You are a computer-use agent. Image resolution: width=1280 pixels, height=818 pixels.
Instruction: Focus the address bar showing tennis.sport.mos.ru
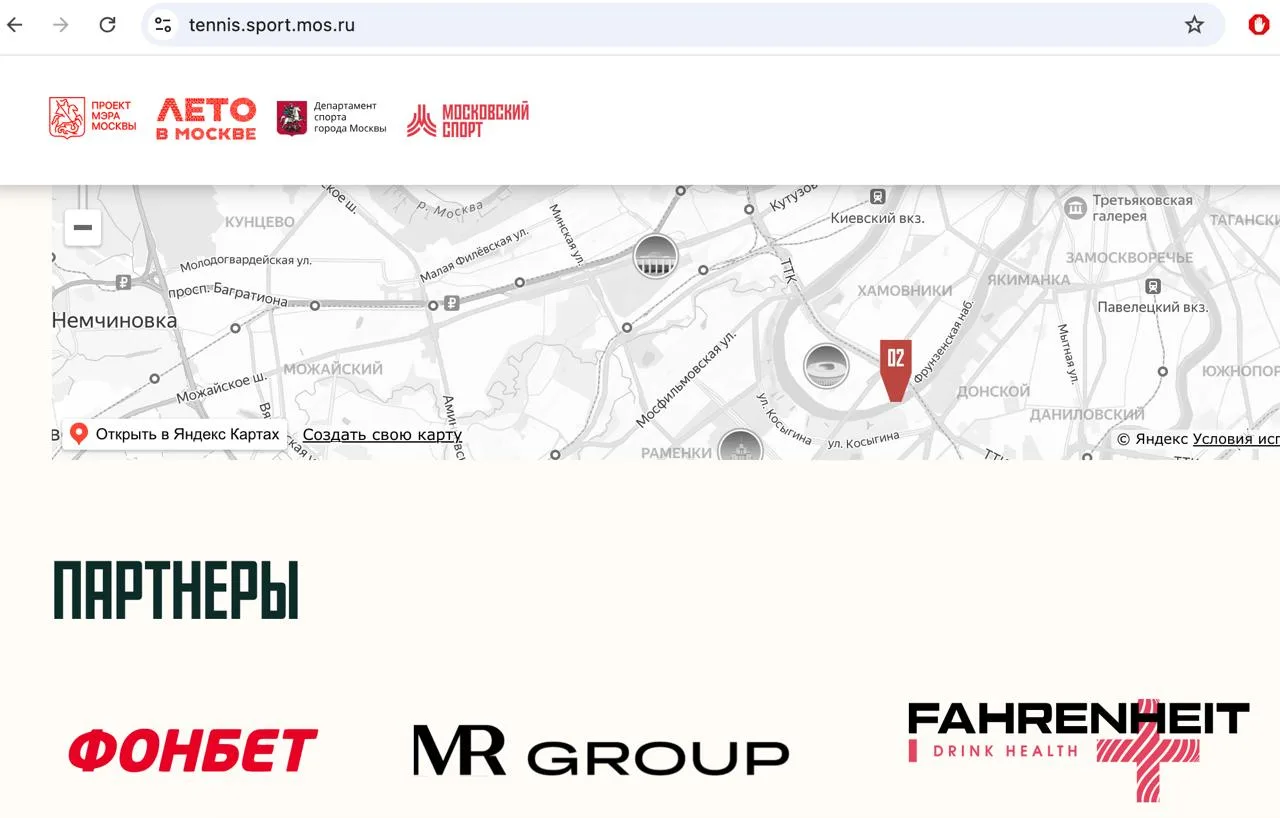click(x=685, y=25)
